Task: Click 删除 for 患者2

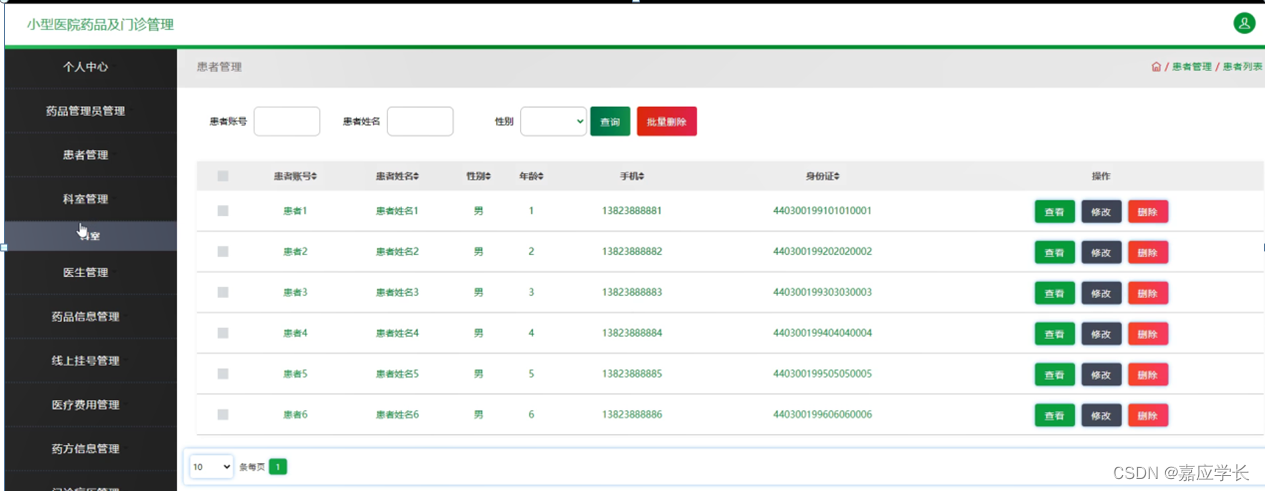Action: click(x=1148, y=252)
